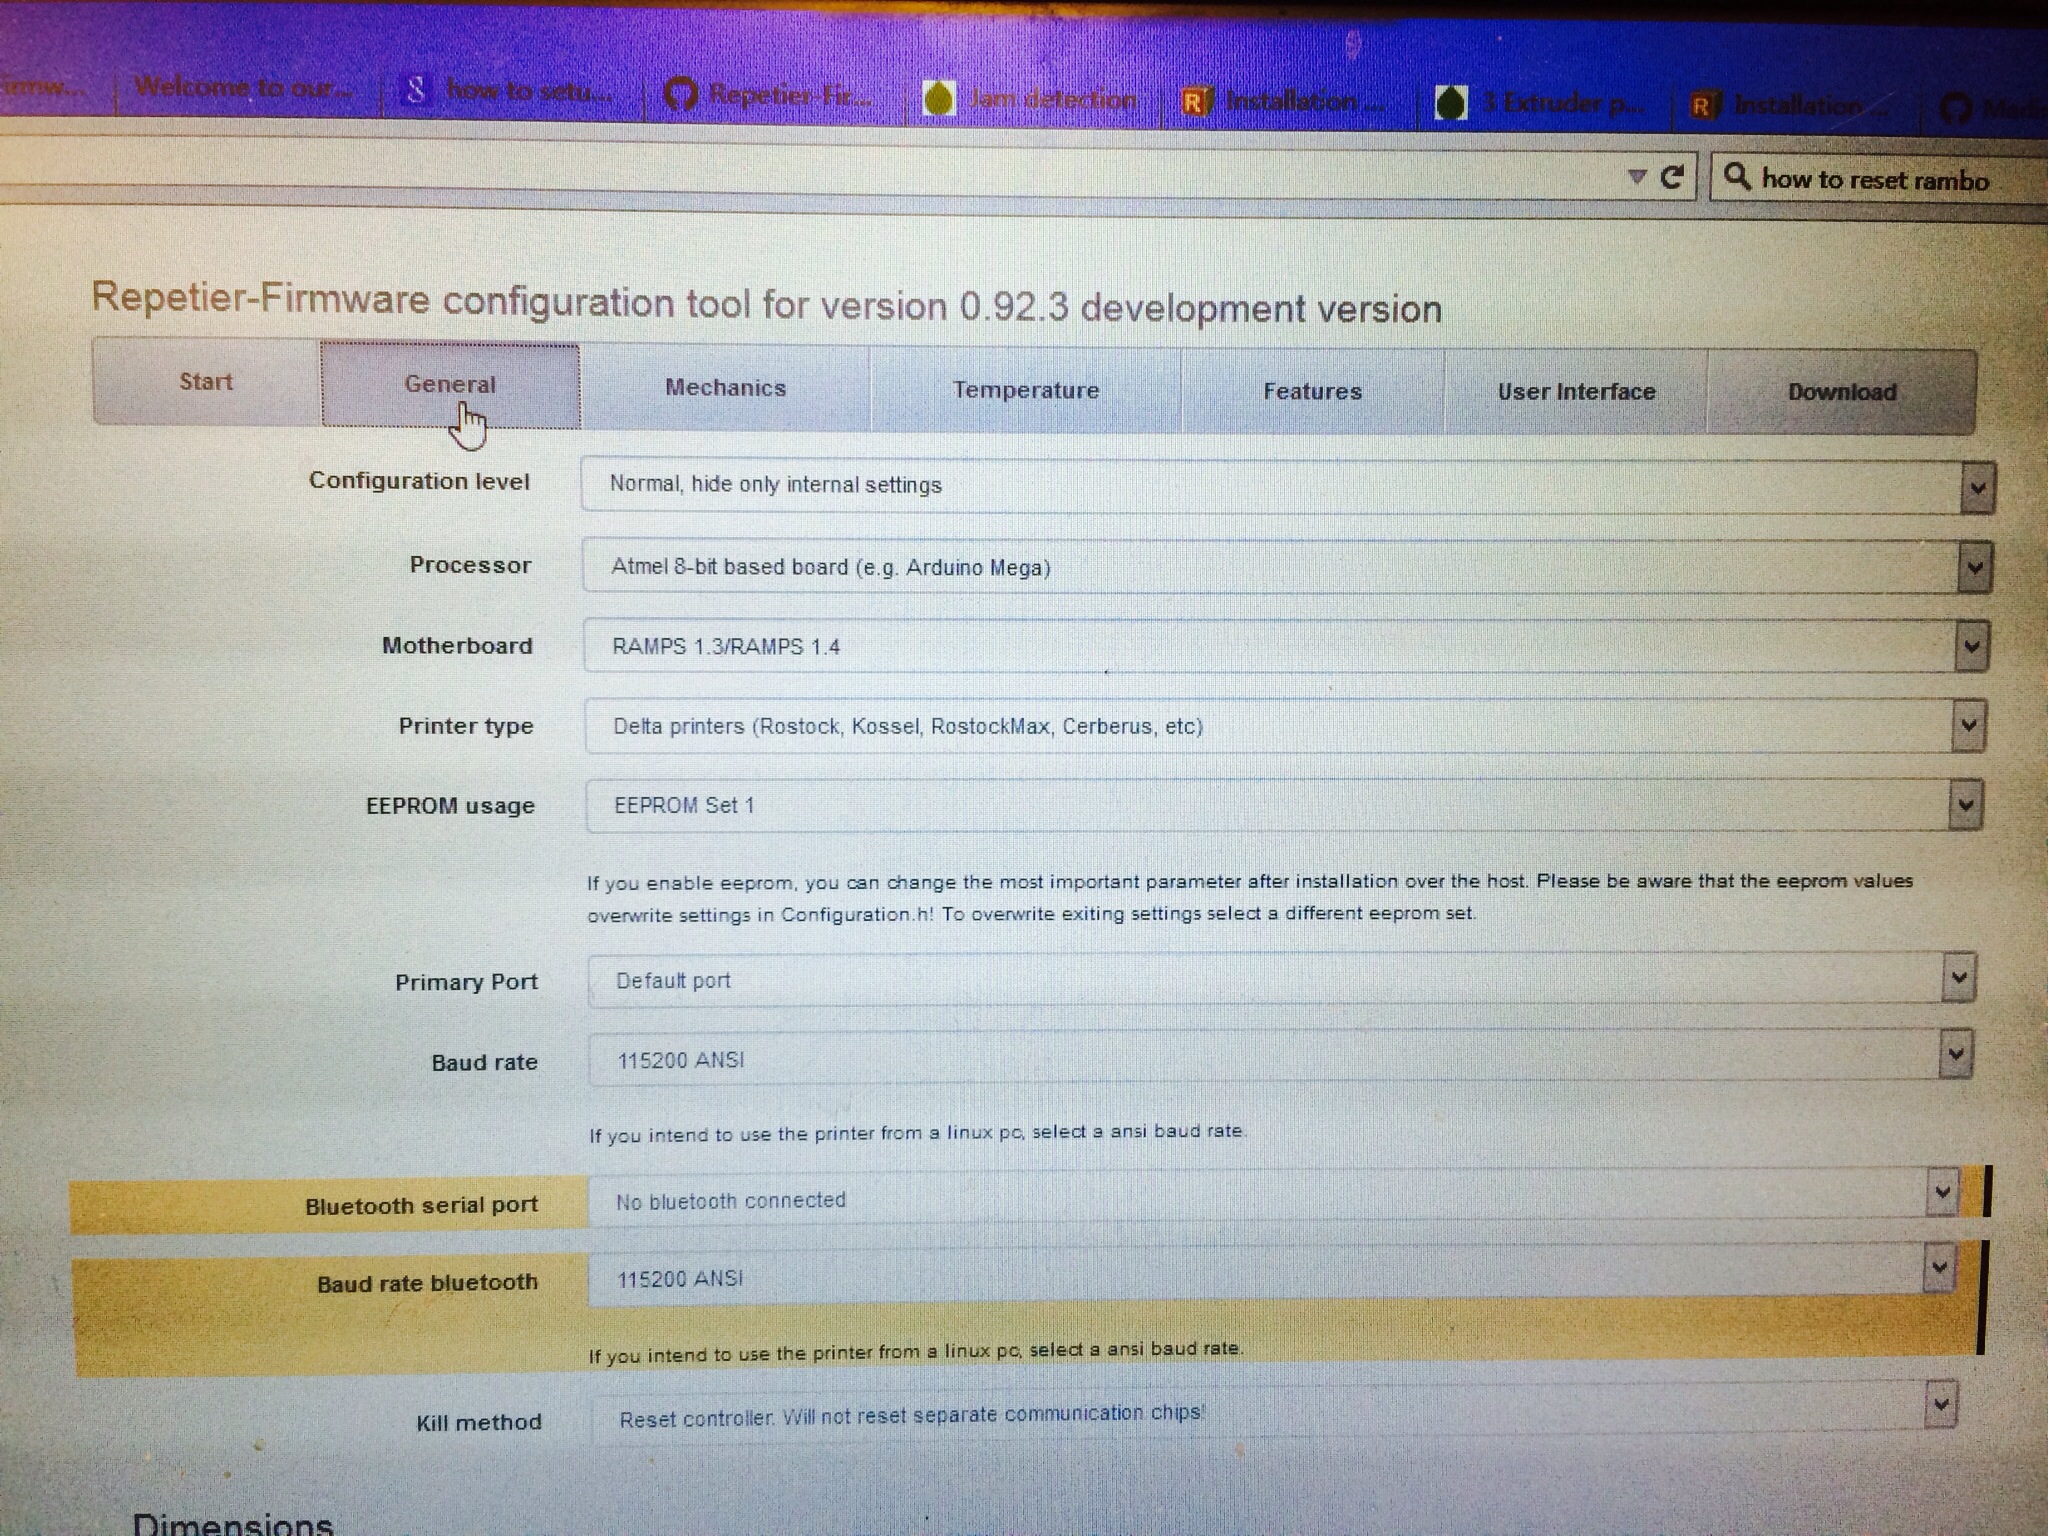Screen dimensions: 2048x1536
Task: Open the Mechanics configuration tab
Action: [725, 388]
